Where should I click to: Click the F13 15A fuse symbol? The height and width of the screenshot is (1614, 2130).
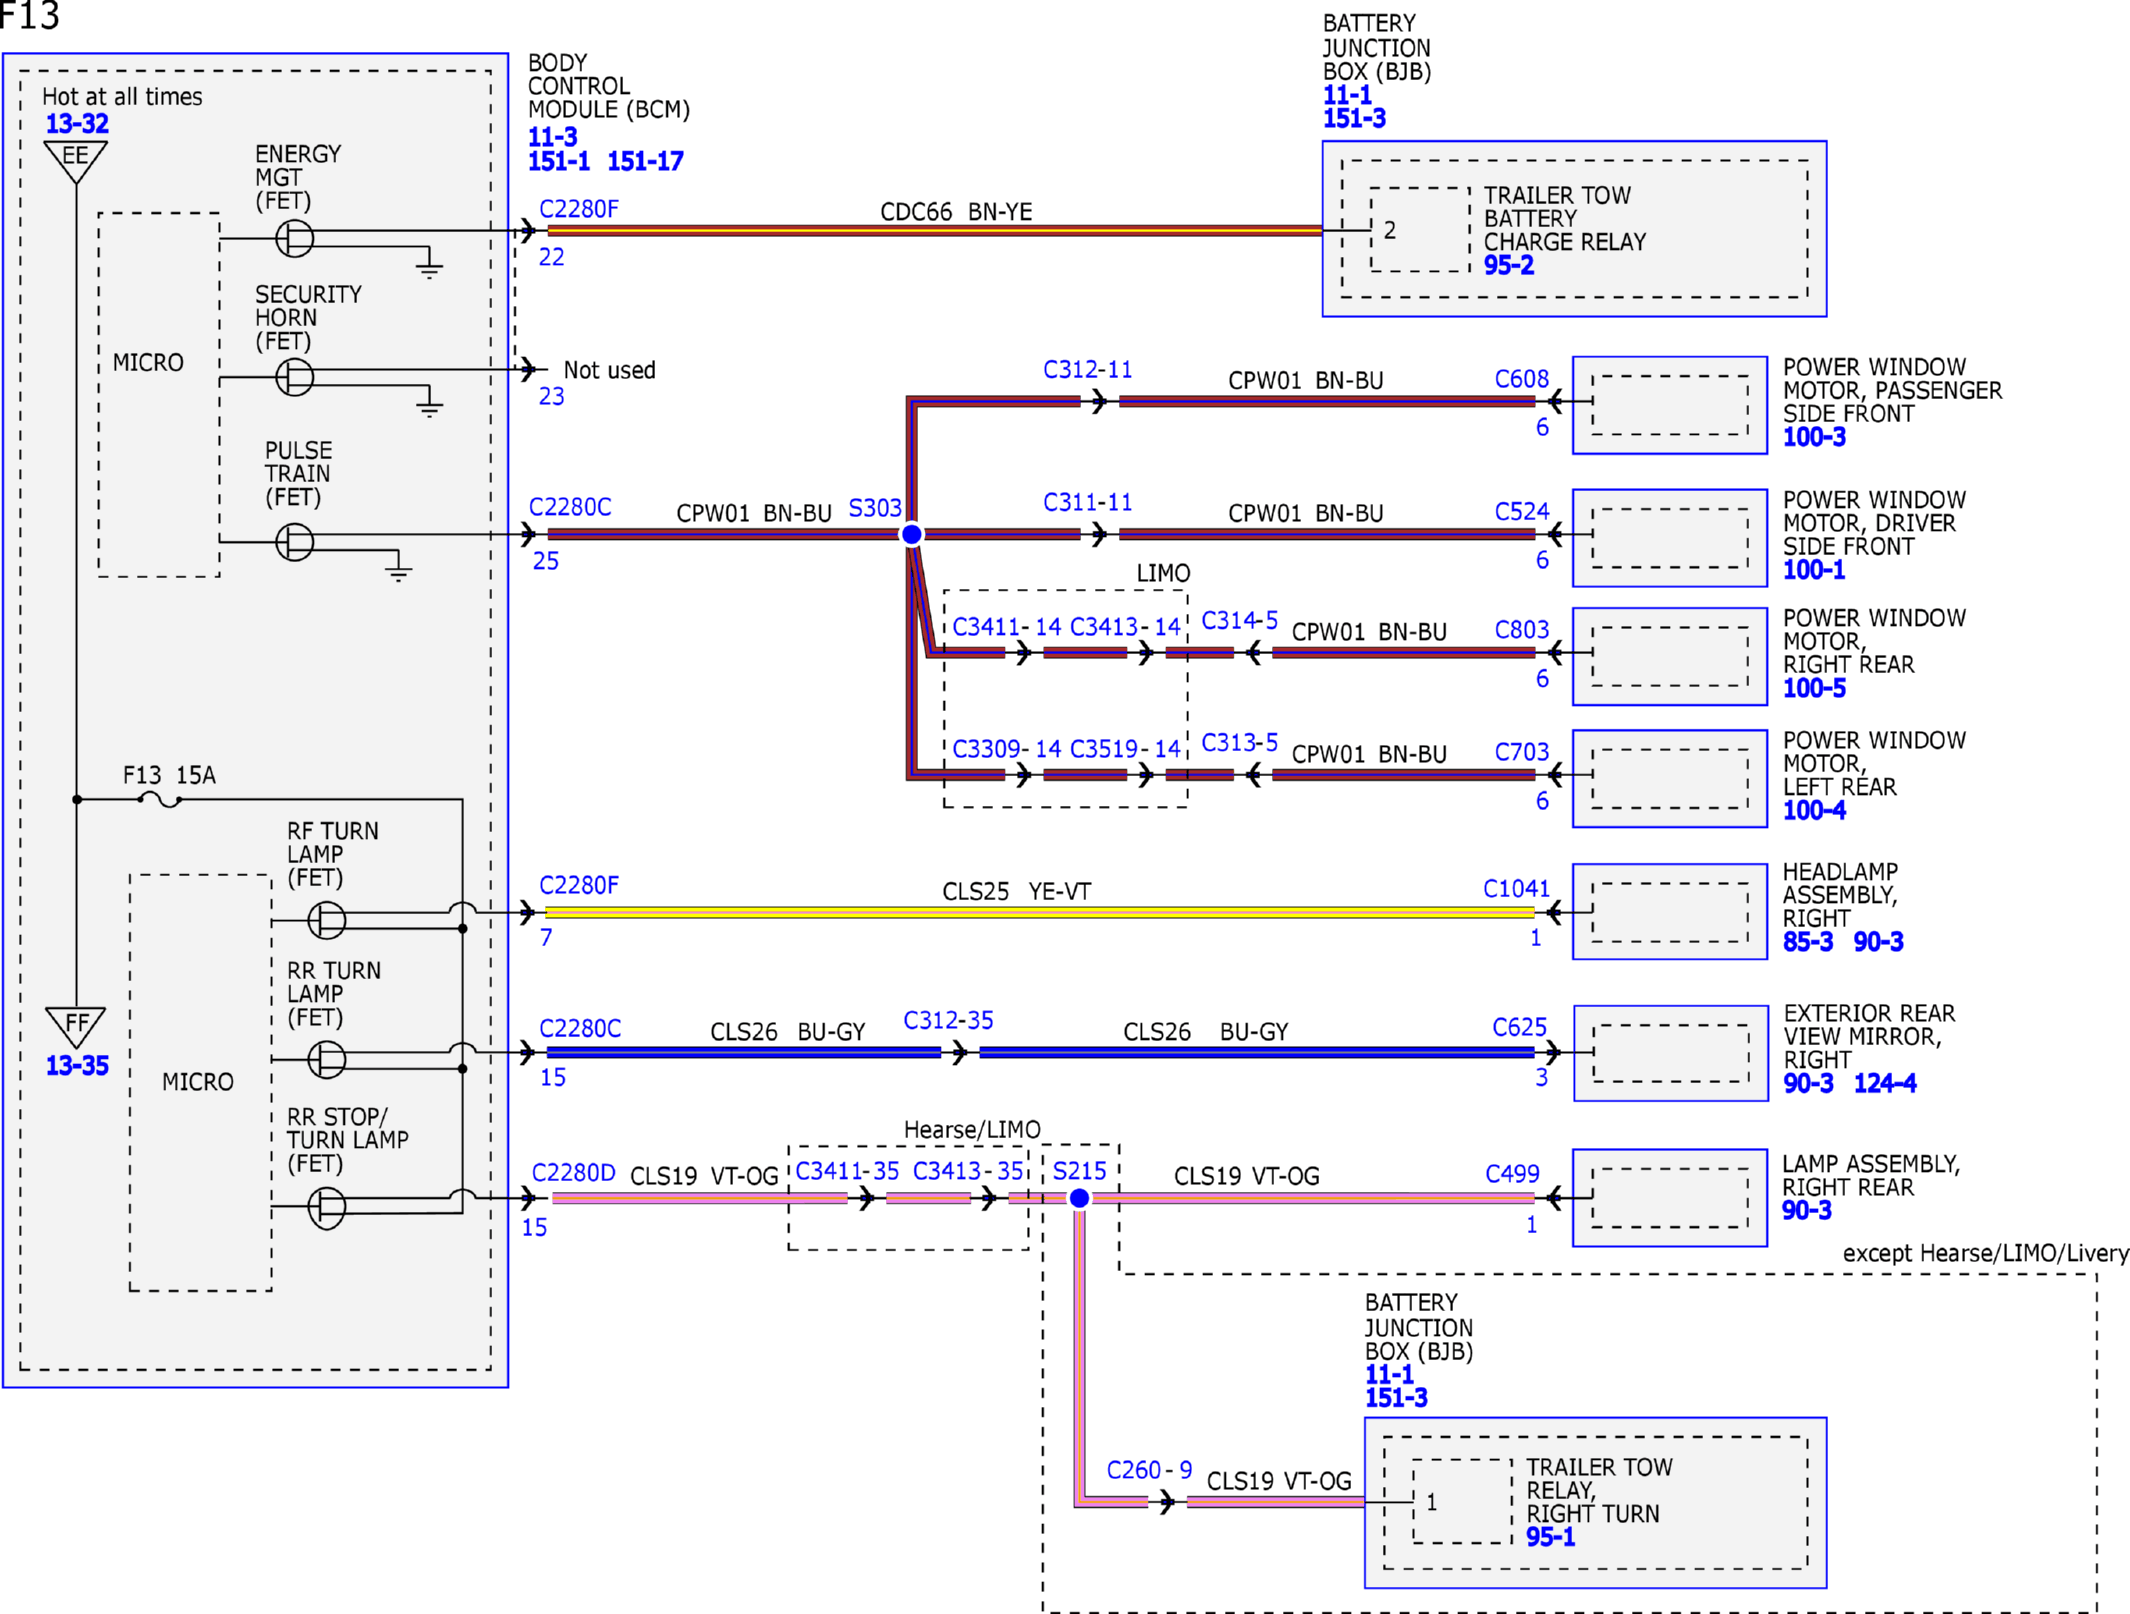160,799
